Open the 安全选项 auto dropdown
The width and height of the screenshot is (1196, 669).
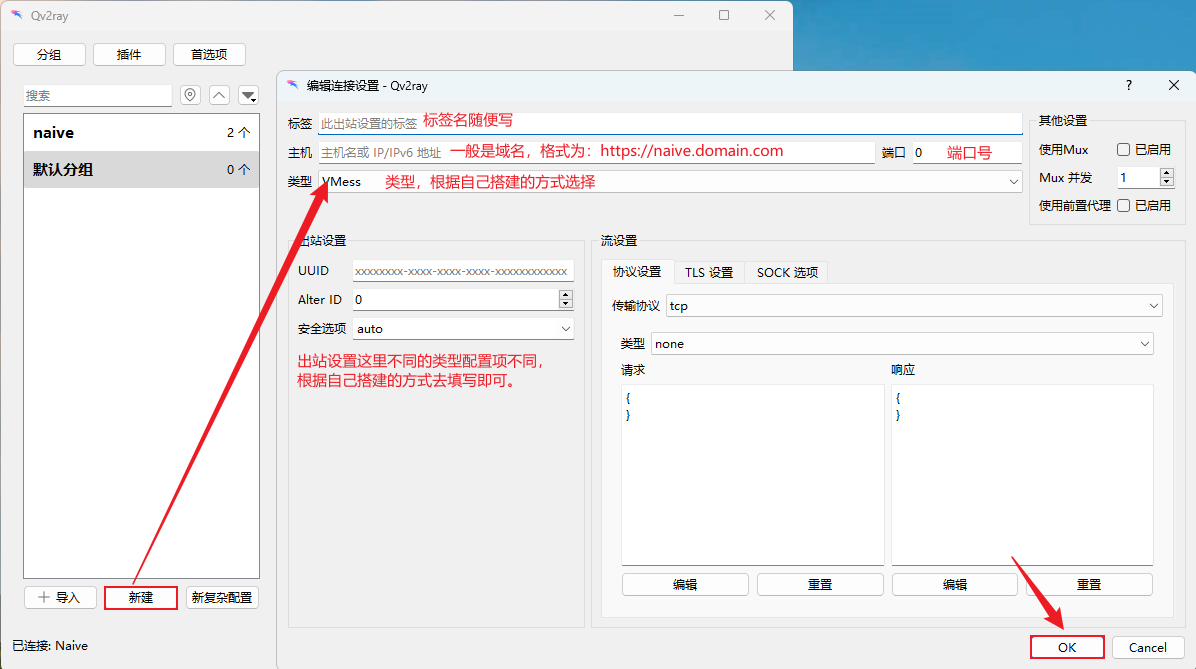[565, 329]
